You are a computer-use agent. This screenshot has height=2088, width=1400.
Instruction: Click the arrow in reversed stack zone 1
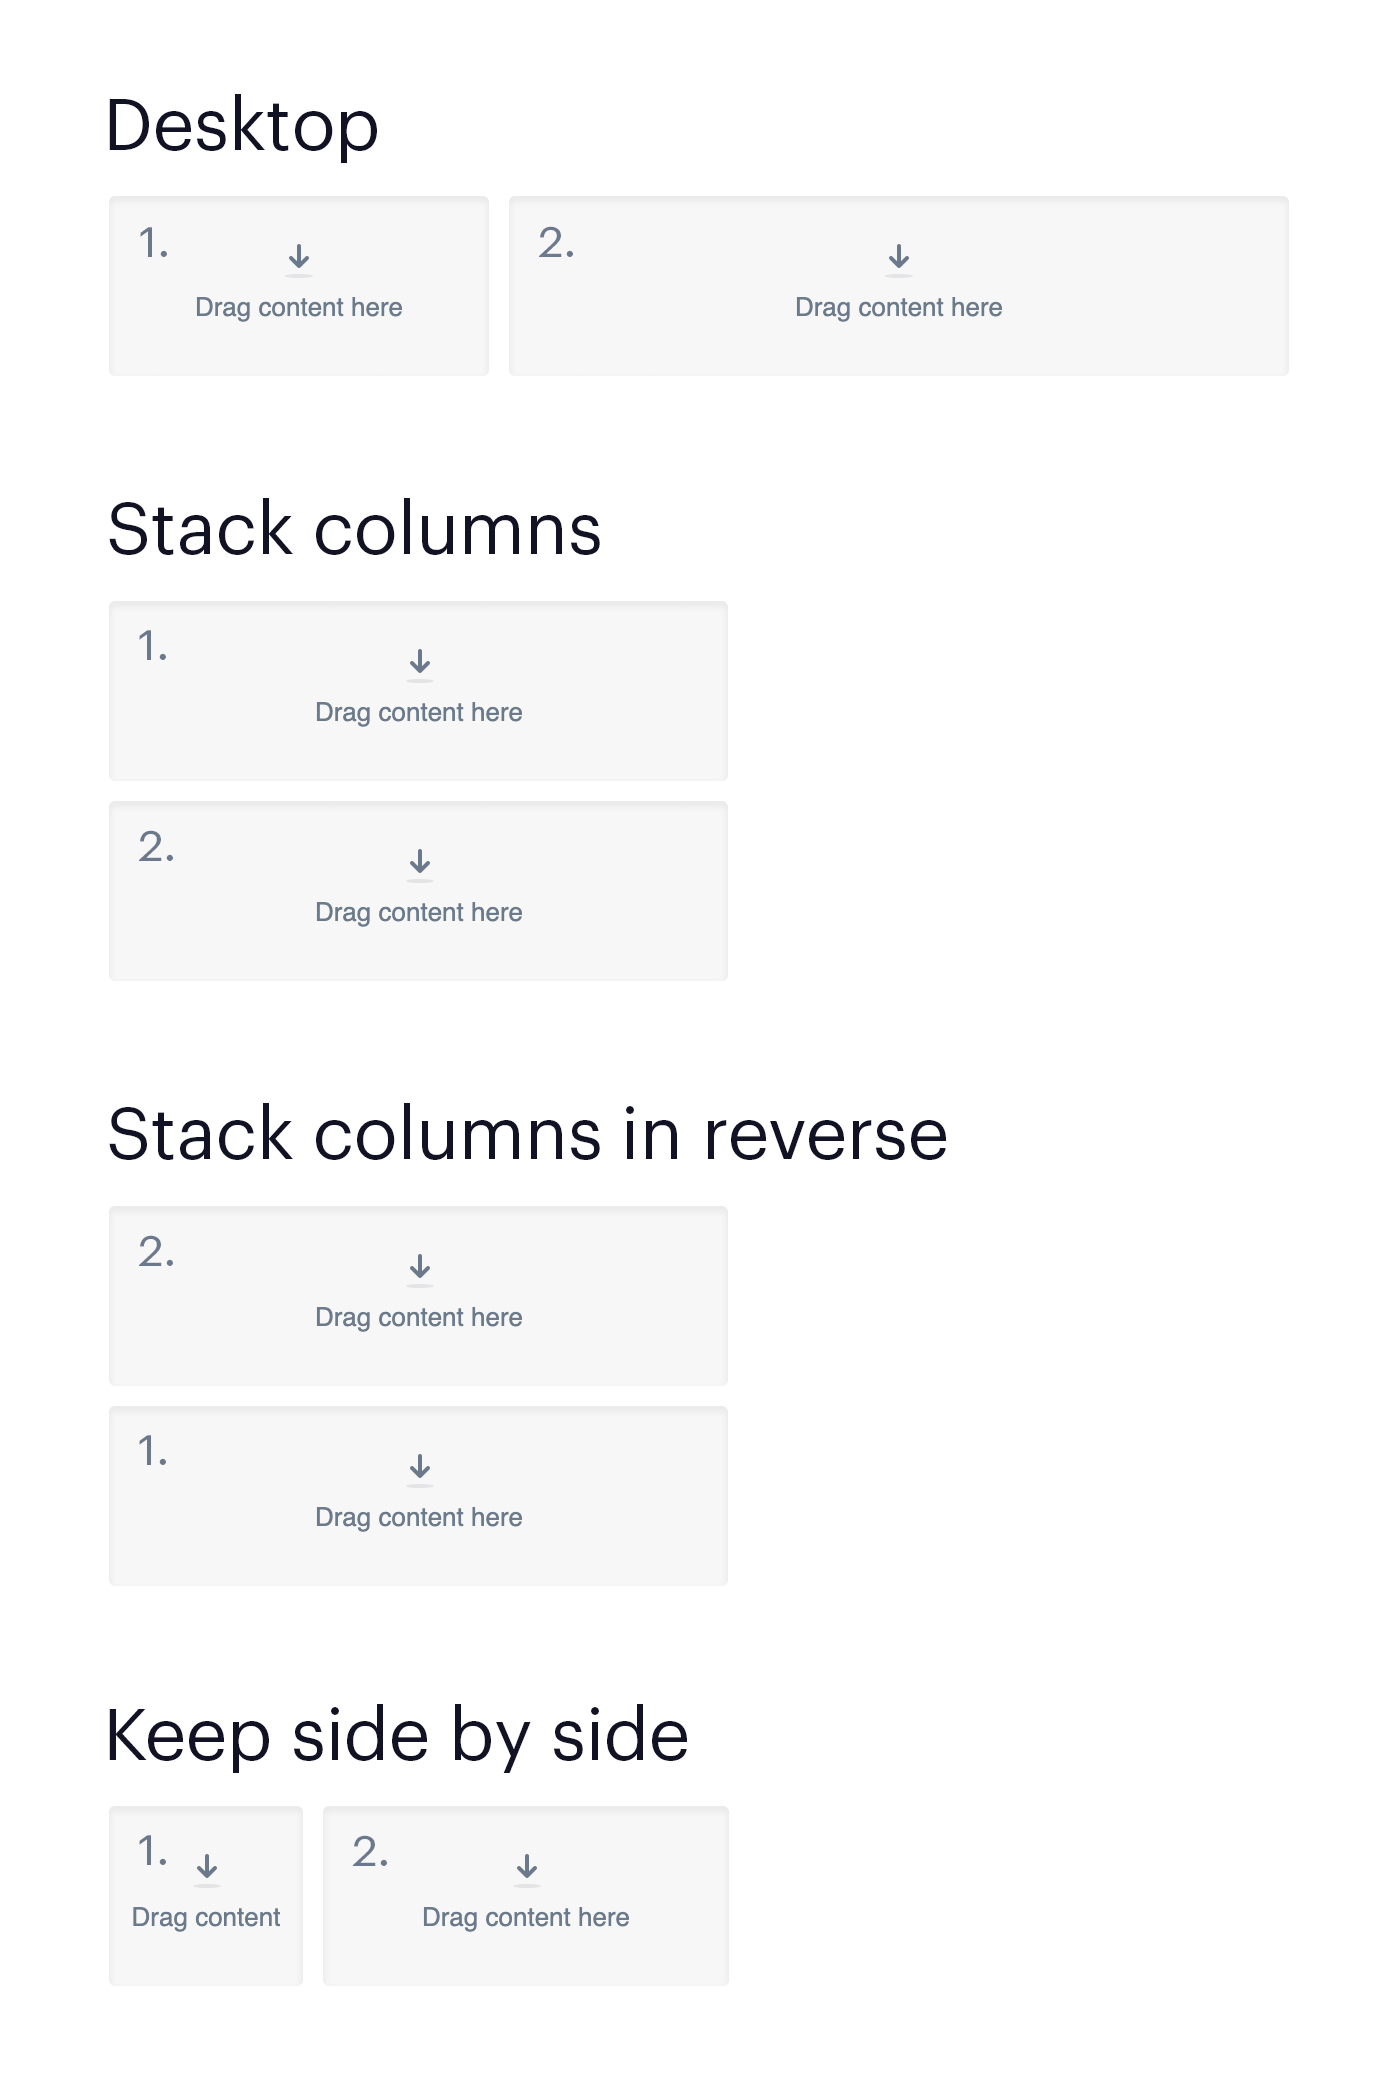click(419, 1466)
